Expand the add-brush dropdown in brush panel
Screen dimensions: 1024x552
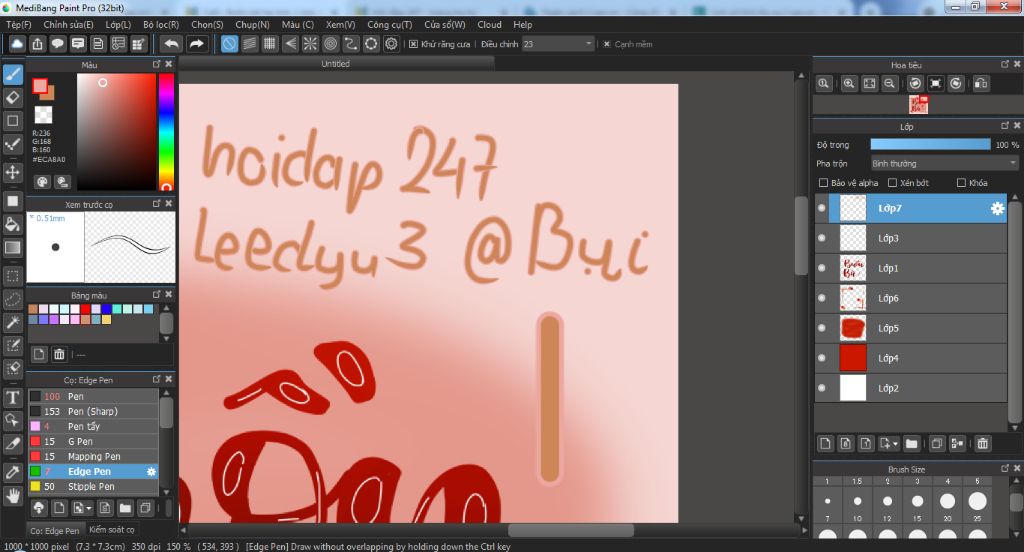[x=89, y=508]
